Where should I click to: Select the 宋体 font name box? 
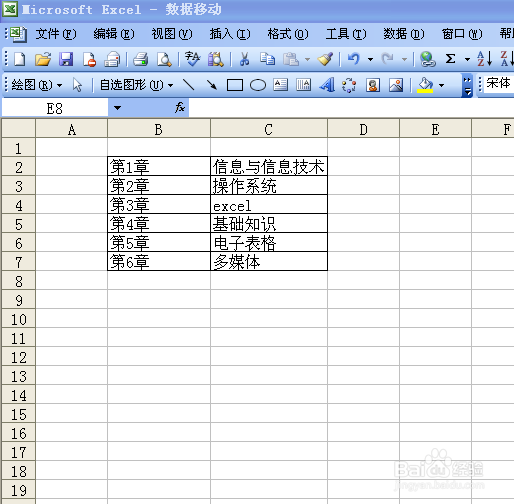pyautogui.click(x=499, y=83)
